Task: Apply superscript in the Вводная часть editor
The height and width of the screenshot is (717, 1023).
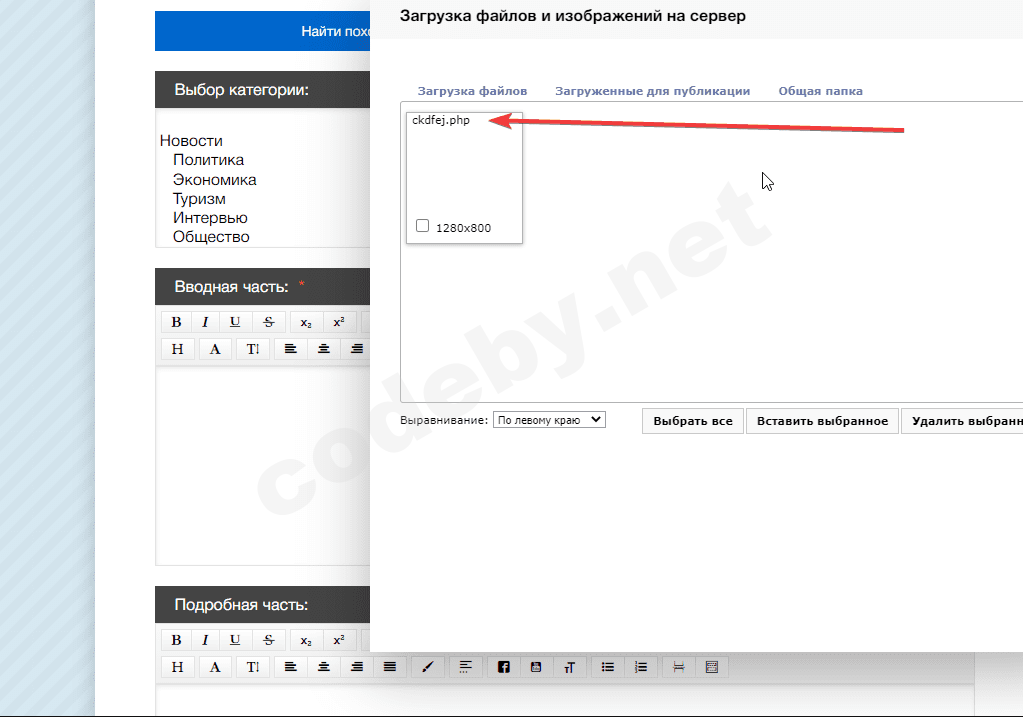Action: pyautogui.click(x=339, y=322)
